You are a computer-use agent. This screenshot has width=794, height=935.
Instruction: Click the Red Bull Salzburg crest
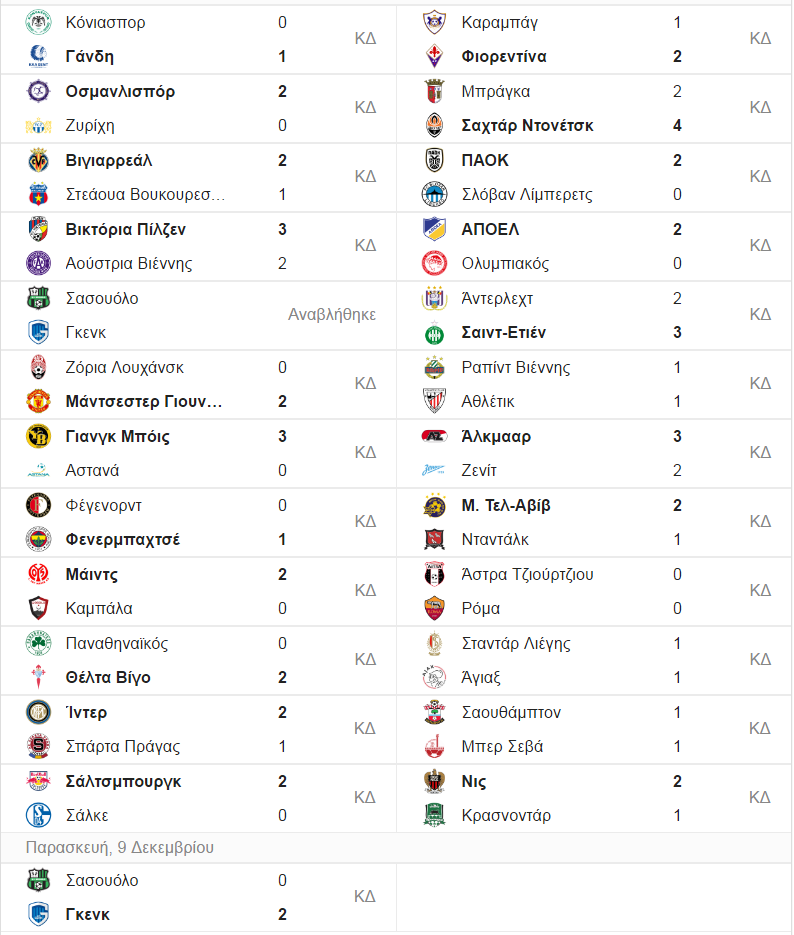[x=39, y=781]
